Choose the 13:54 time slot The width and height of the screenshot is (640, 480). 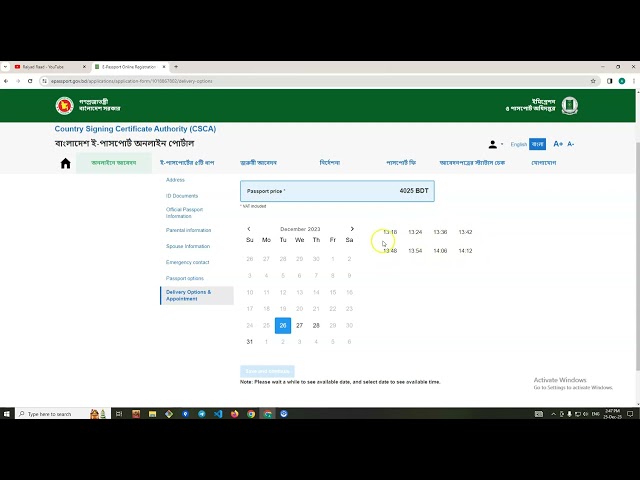415,251
